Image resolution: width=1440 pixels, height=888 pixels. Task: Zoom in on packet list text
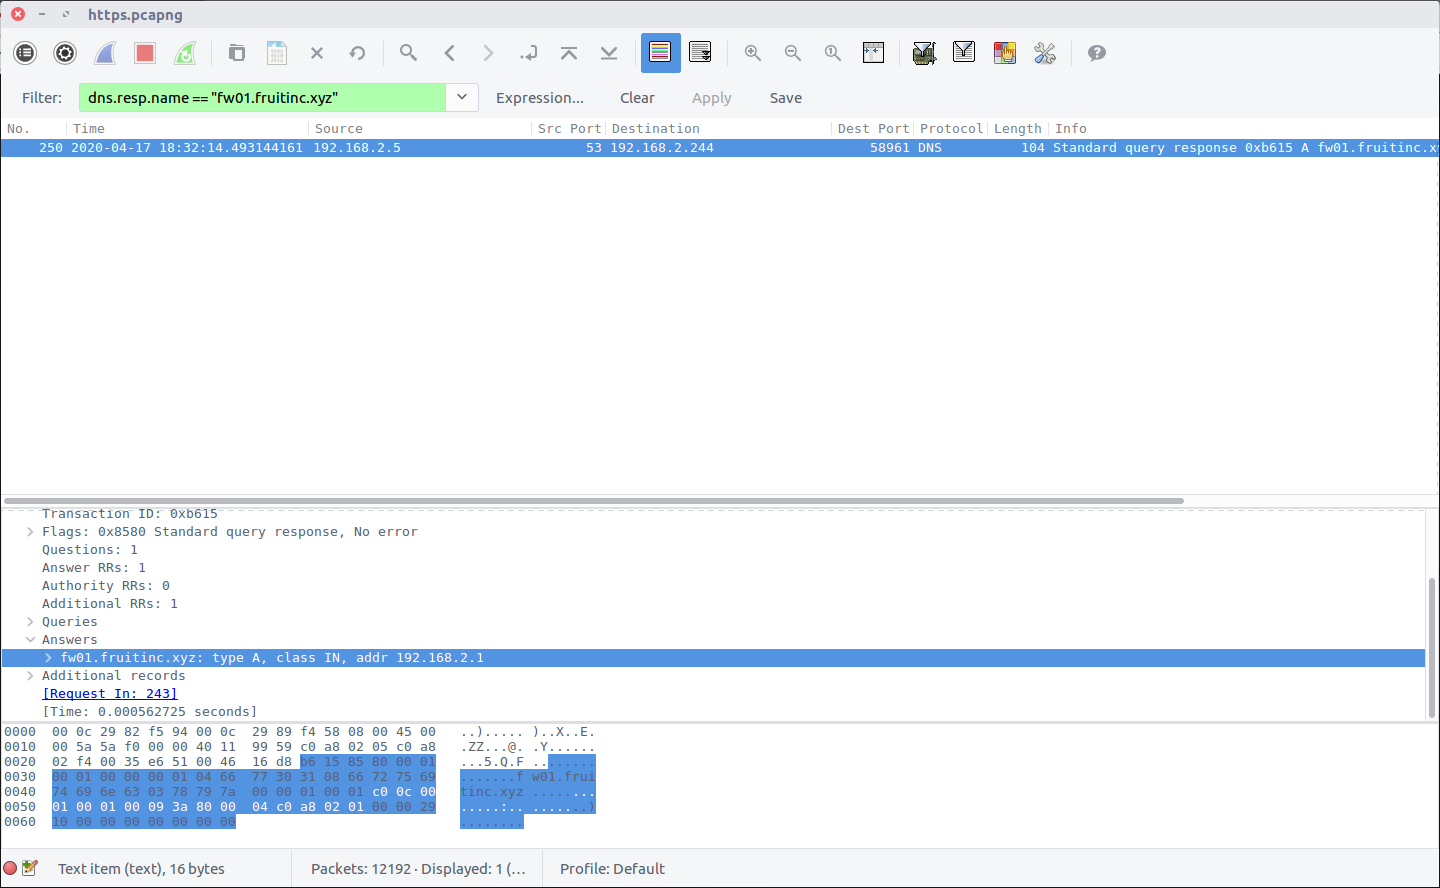tap(753, 53)
